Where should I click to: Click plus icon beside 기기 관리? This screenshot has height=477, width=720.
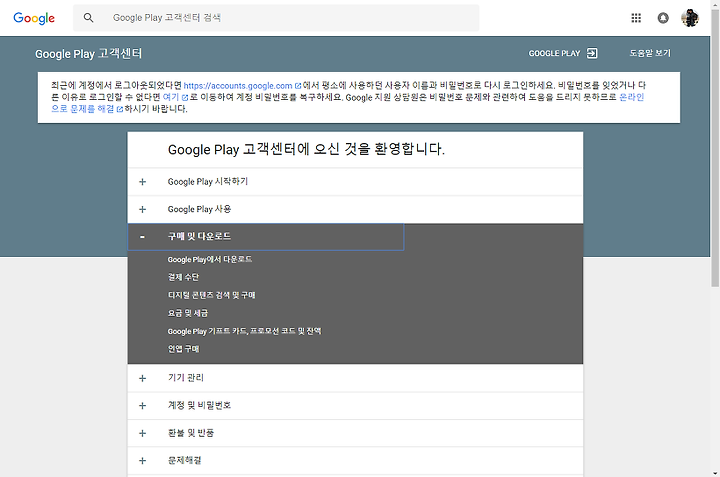click(142, 378)
